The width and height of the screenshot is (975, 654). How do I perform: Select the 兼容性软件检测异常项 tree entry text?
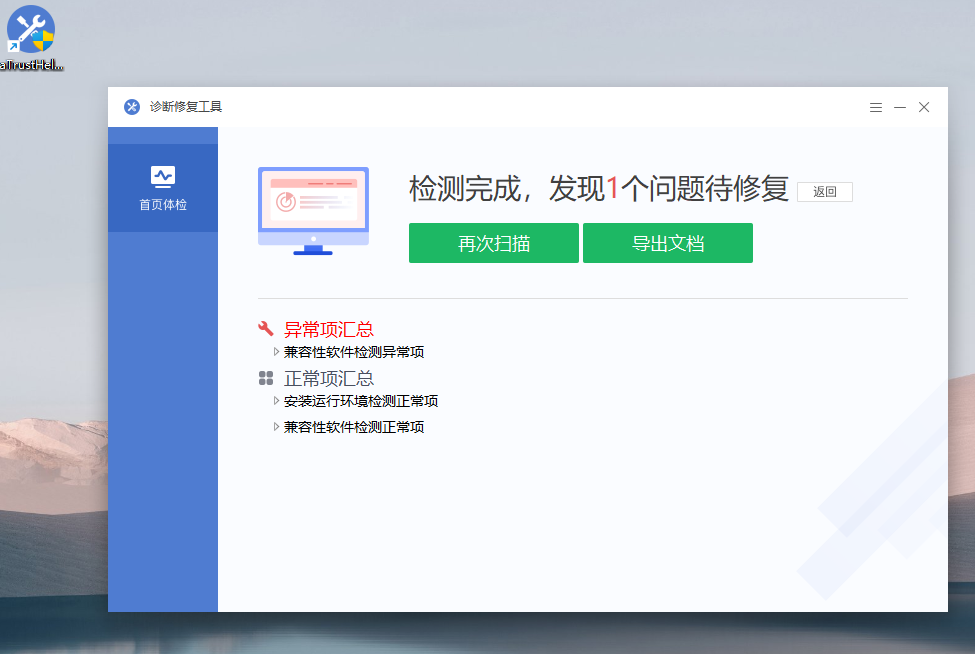coord(354,352)
